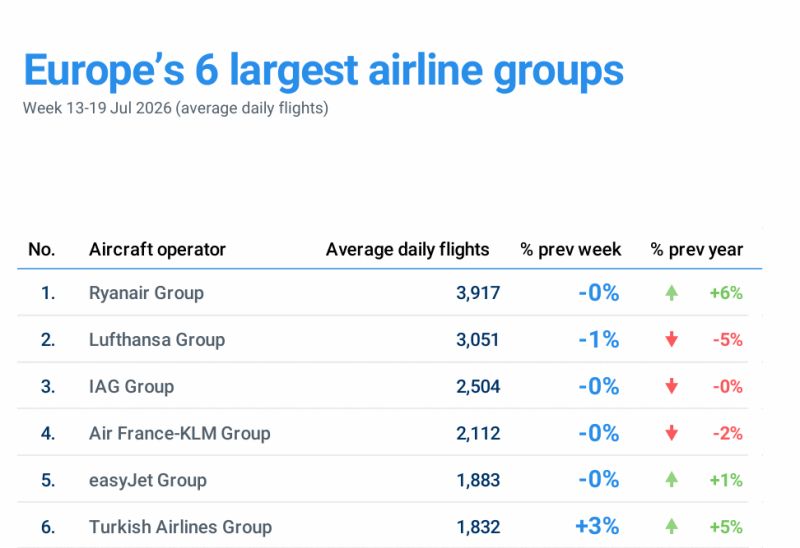Click green arrow in Turkish Airlines row
Screen dimensions: 800x548
click(x=671, y=527)
